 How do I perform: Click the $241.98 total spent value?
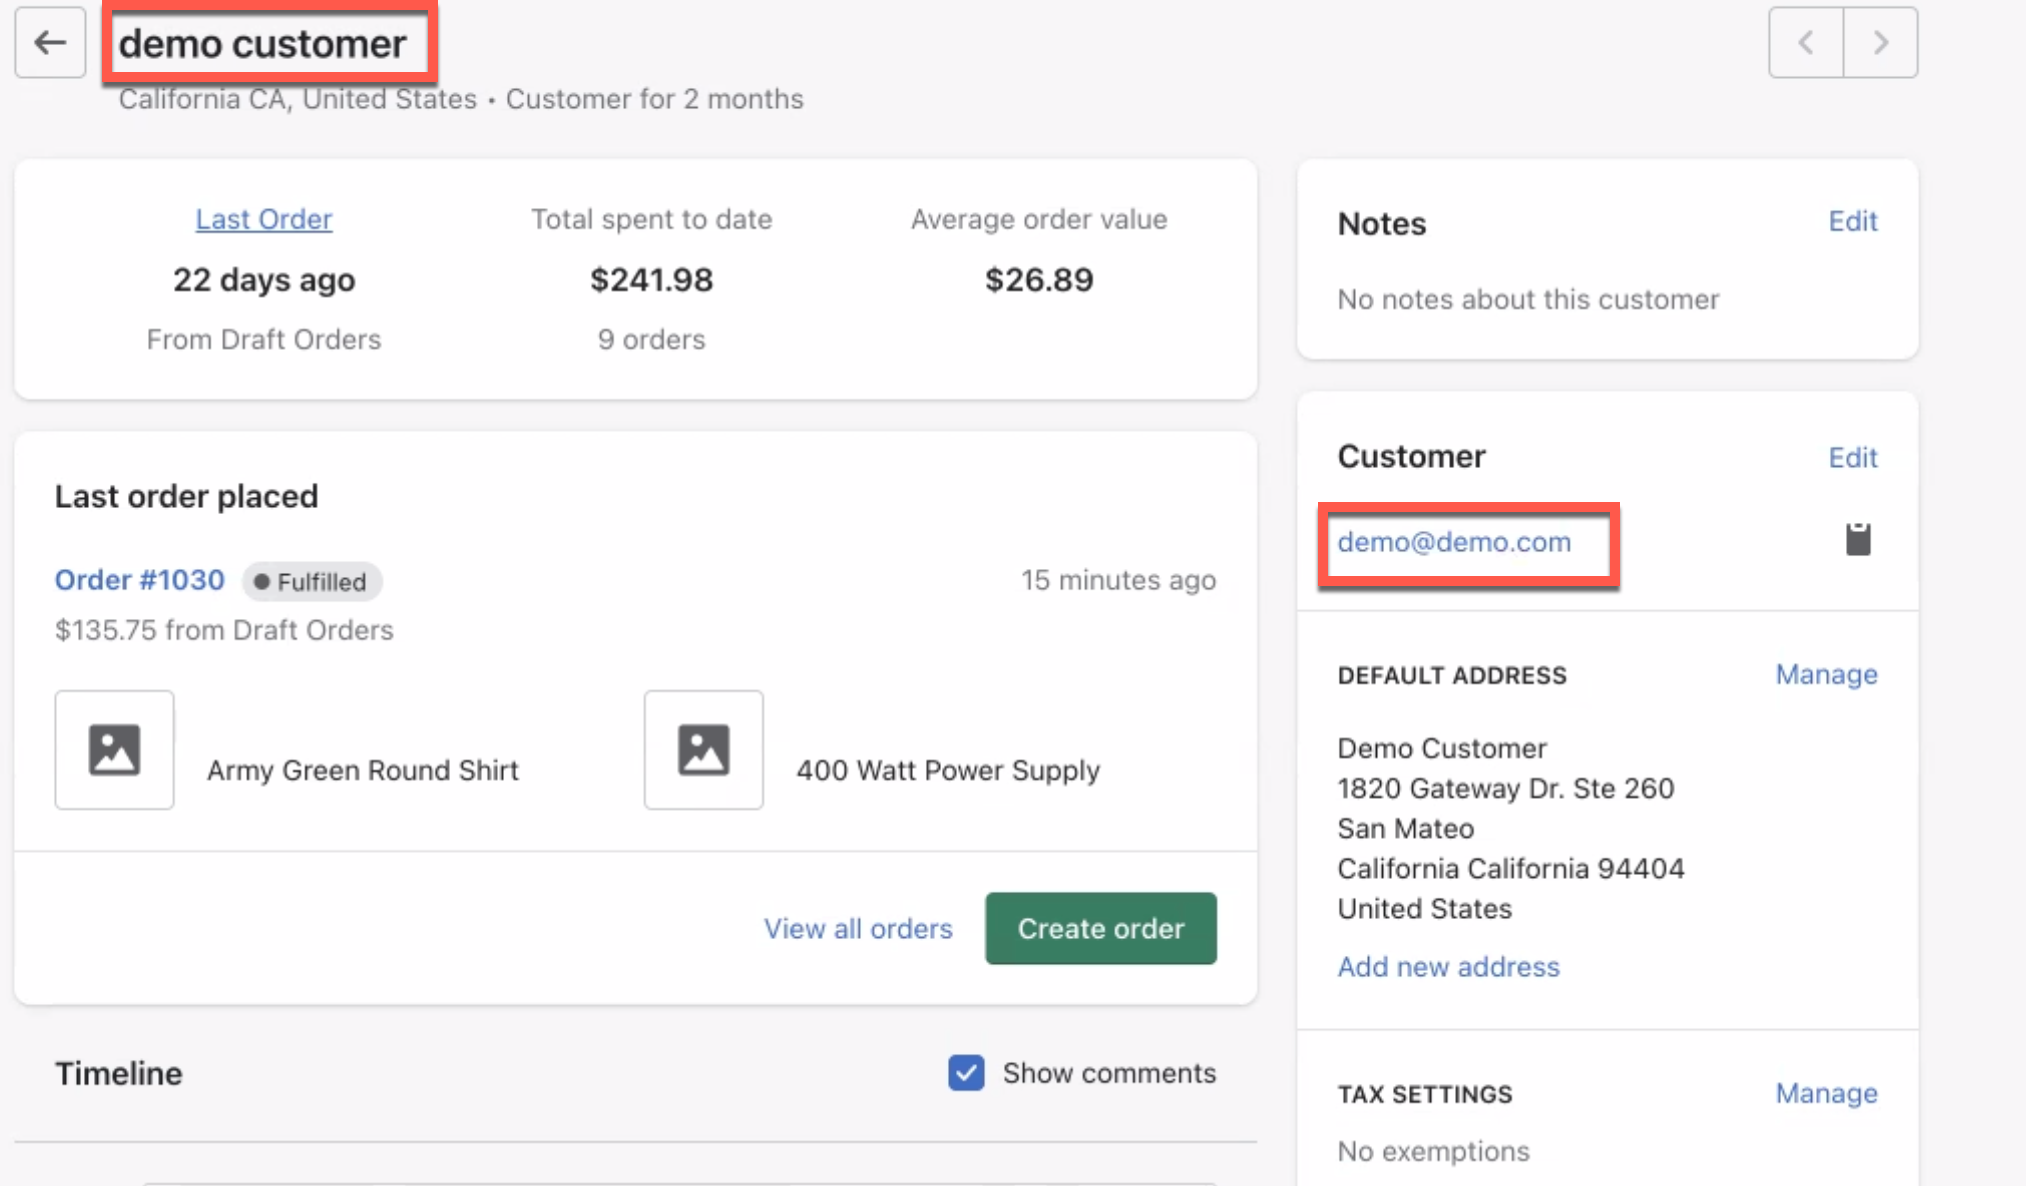click(652, 280)
